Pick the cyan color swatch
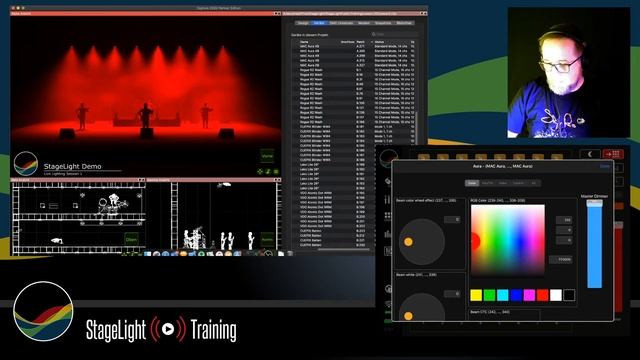The width and height of the screenshot is (640, 360). pos(502,295)
